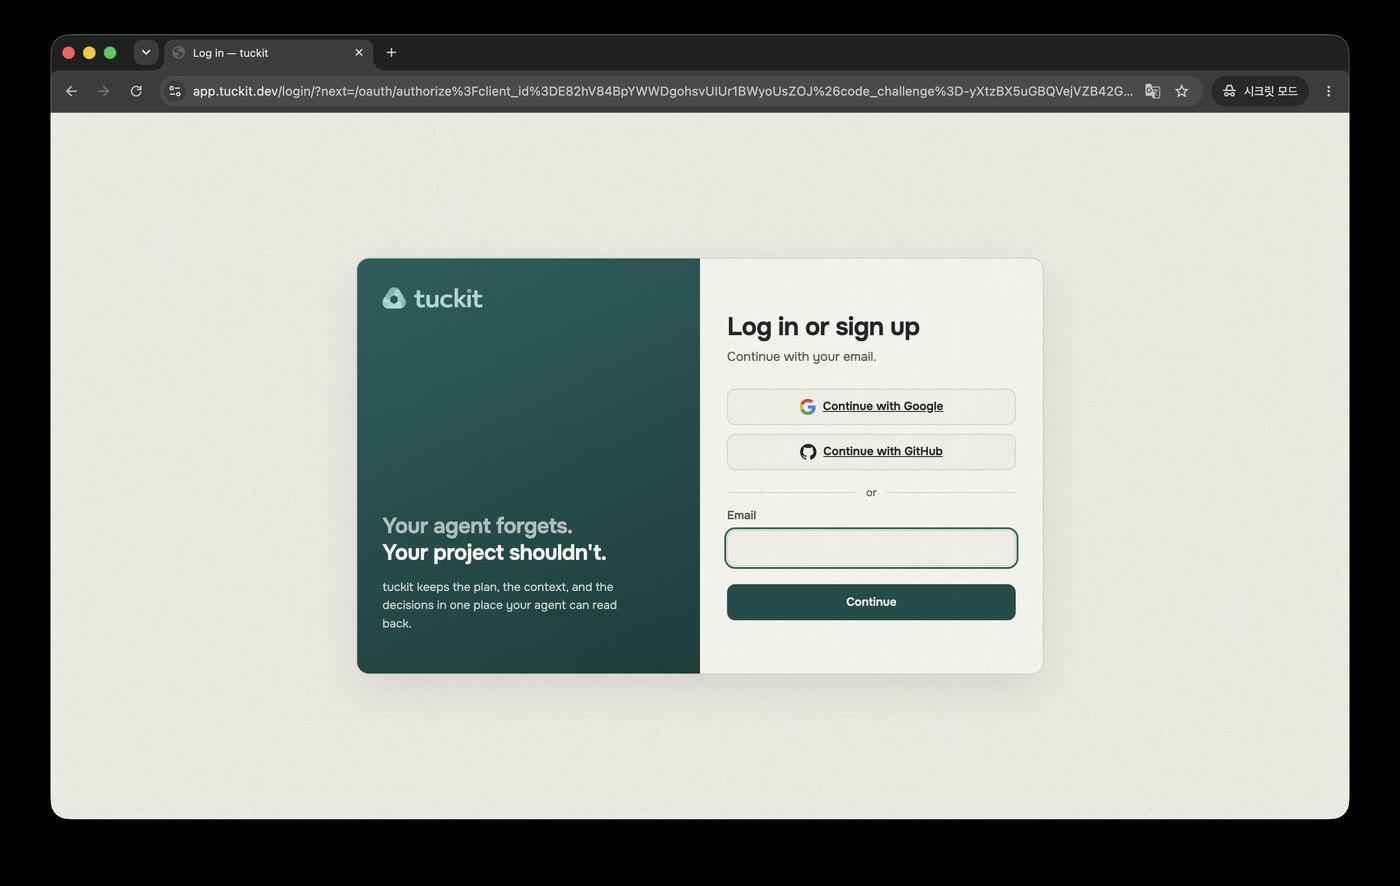Viewport: 1400px width, 886px height.
Task: Maximize the window with the green button
Action: click(x=110, y=53)
